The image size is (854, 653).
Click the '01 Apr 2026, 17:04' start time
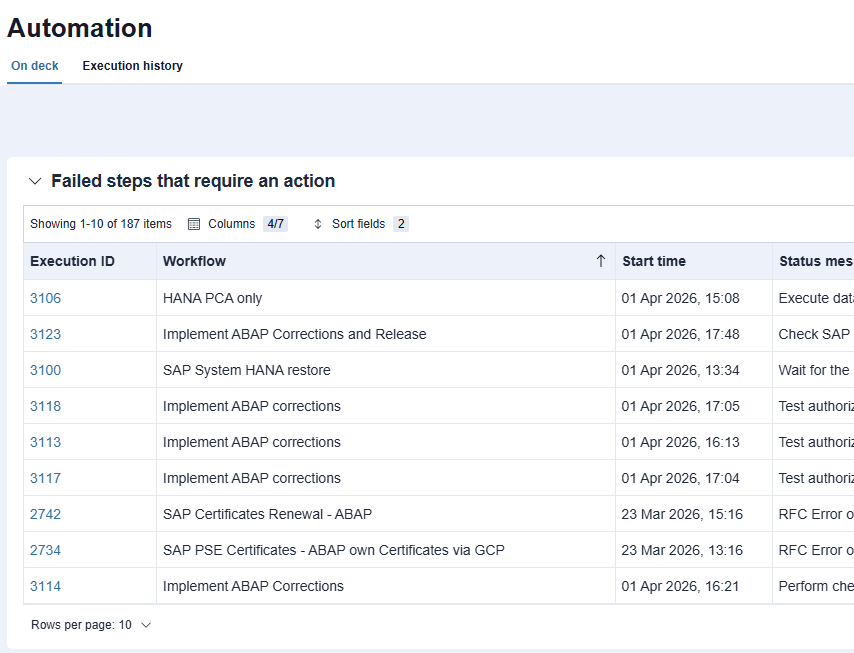click(680, 478)
